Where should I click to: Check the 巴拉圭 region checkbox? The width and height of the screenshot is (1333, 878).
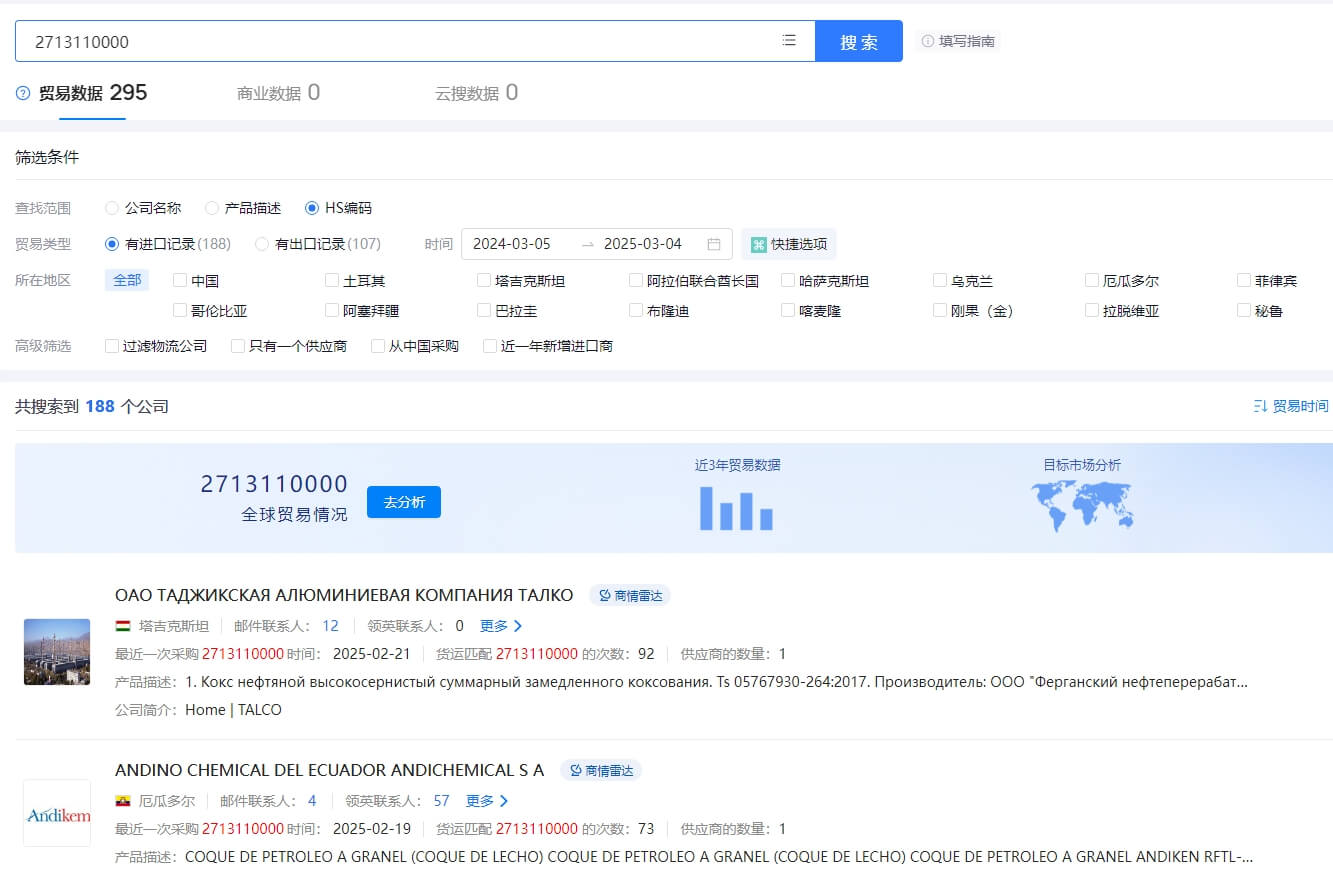484,311
